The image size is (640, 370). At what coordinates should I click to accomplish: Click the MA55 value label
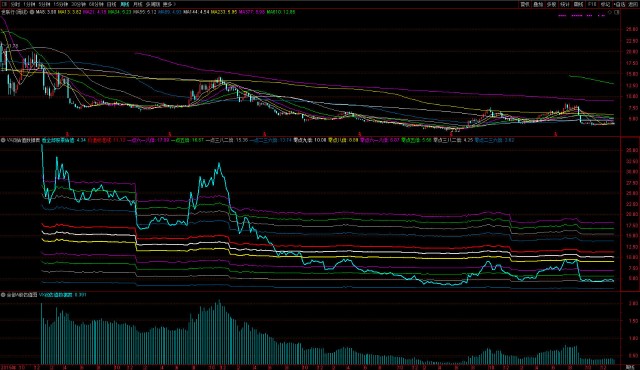[144, 12]
